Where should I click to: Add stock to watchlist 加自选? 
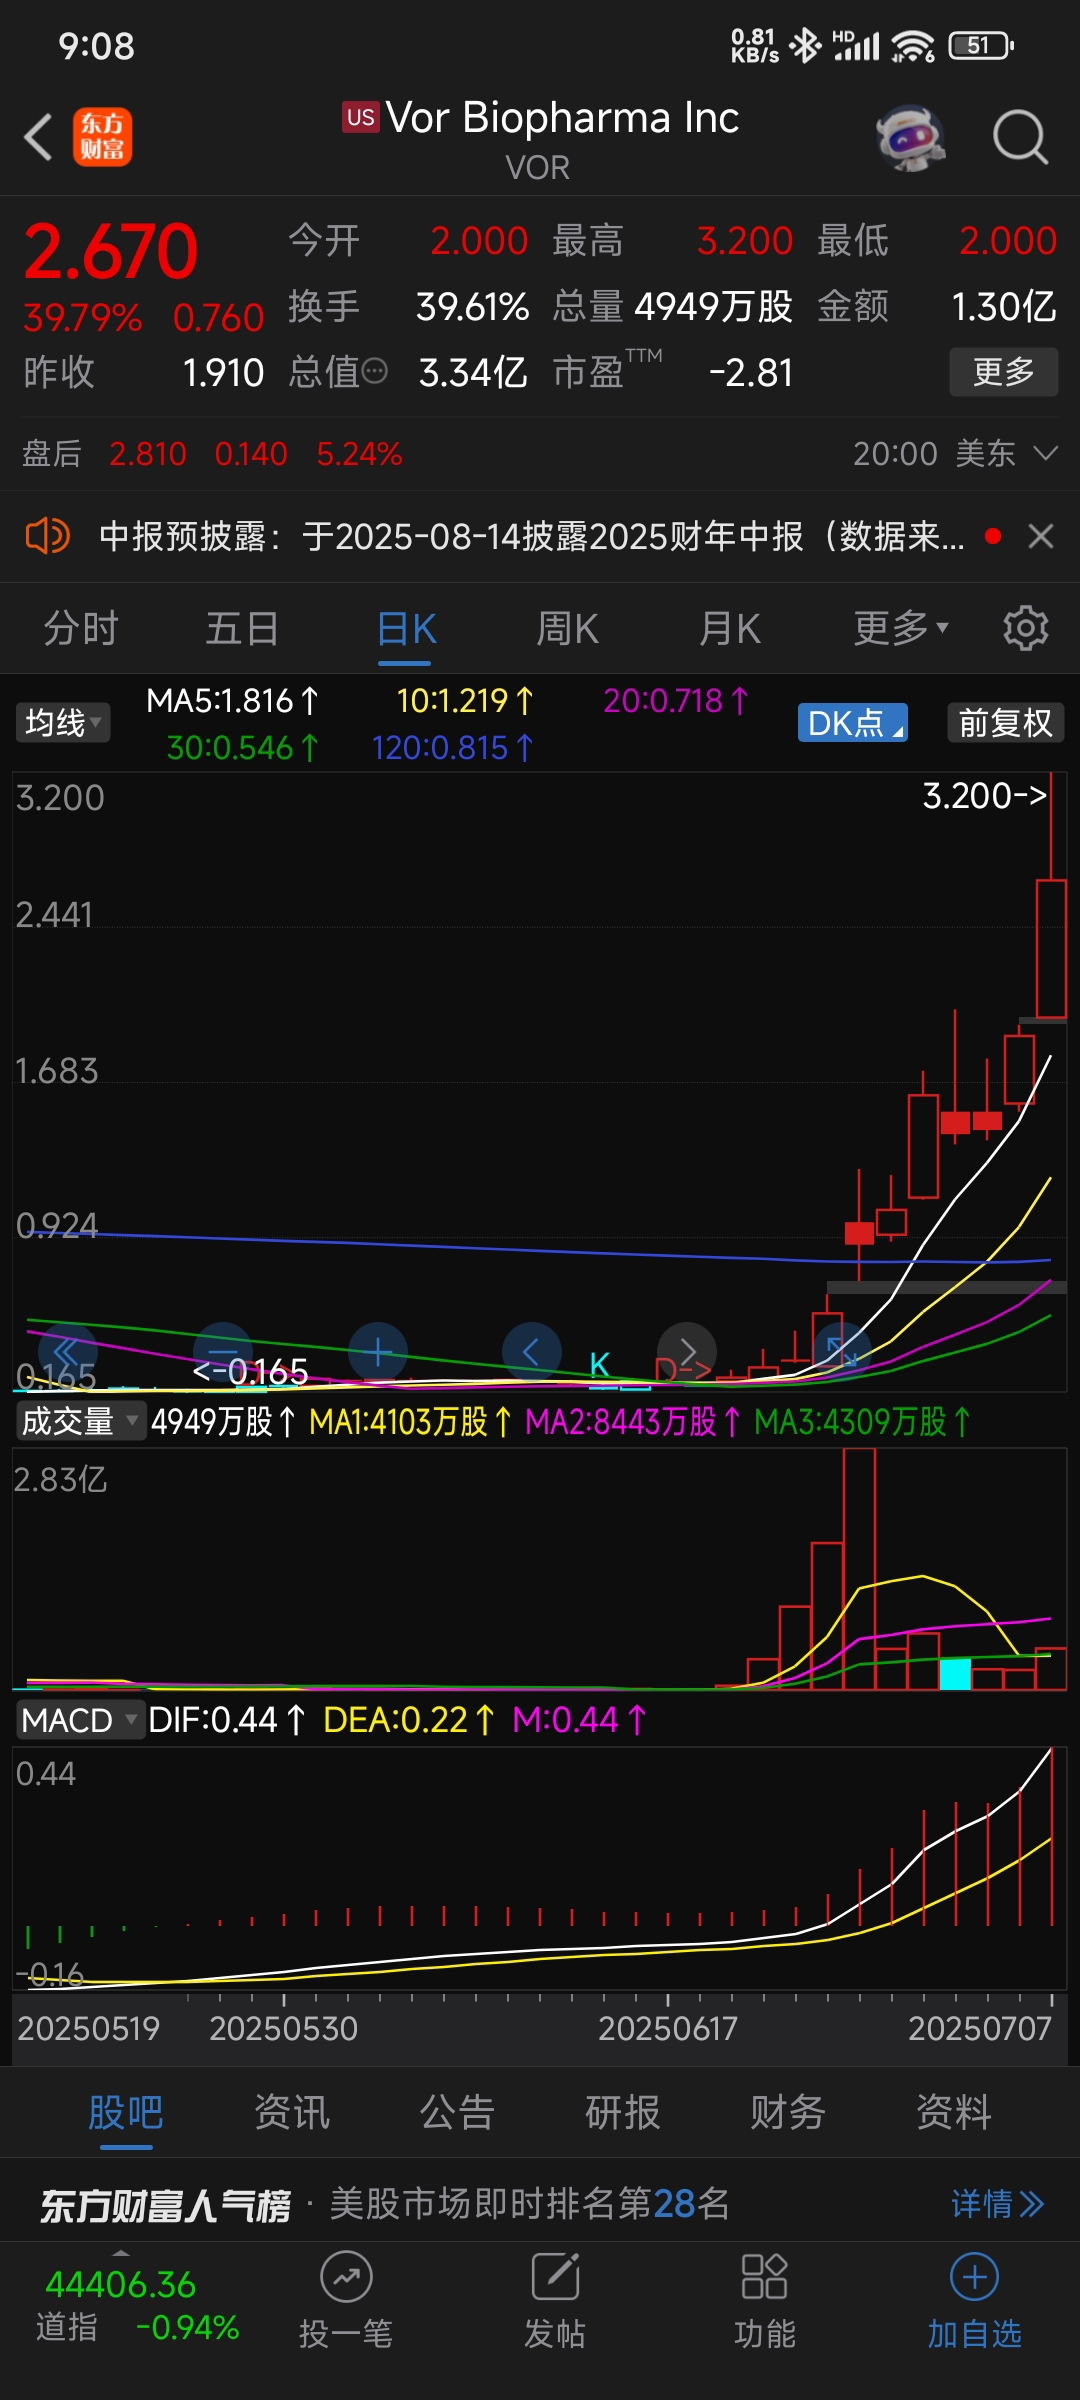tap(974, 2300)
